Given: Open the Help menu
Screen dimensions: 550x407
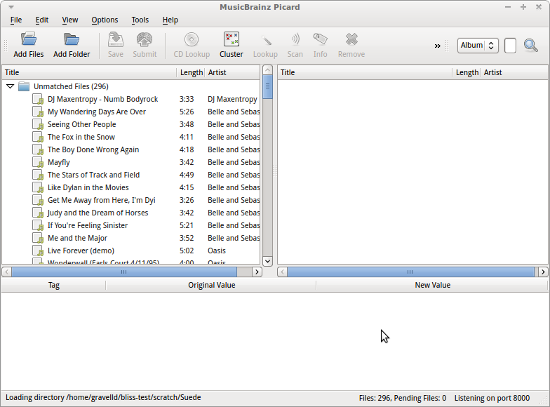Looking at the screenshot, I should (x=170, y=20).
